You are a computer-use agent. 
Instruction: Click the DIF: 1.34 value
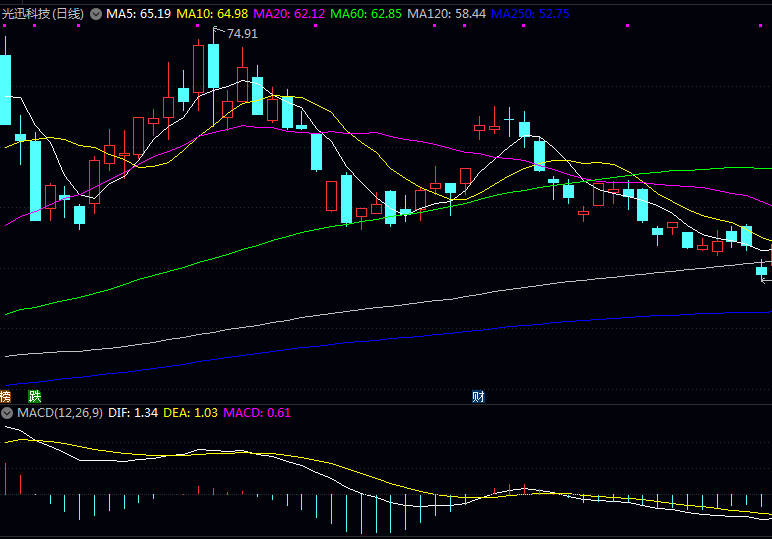point(133,412)
